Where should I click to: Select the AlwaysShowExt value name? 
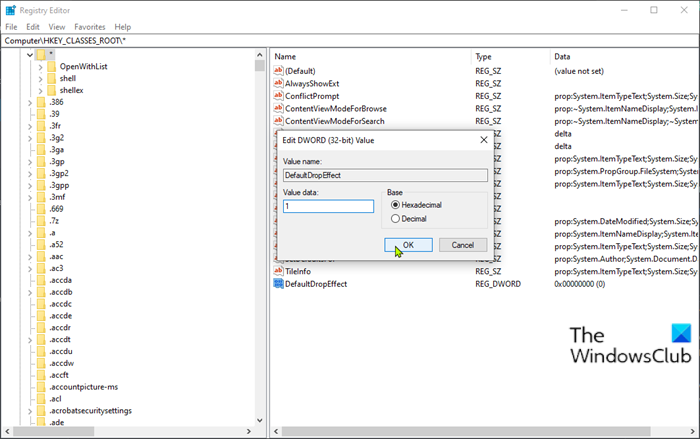tap(312, 84)
